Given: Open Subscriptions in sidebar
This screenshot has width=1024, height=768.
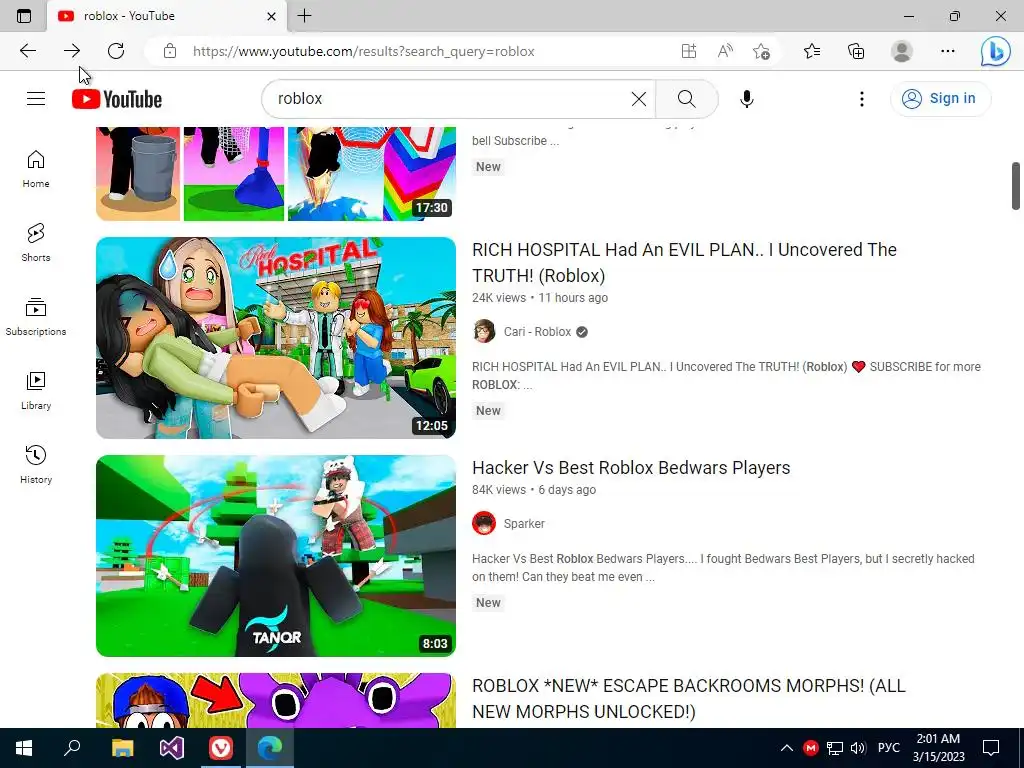Looking at the screenshot, I should tap(36, 317).
